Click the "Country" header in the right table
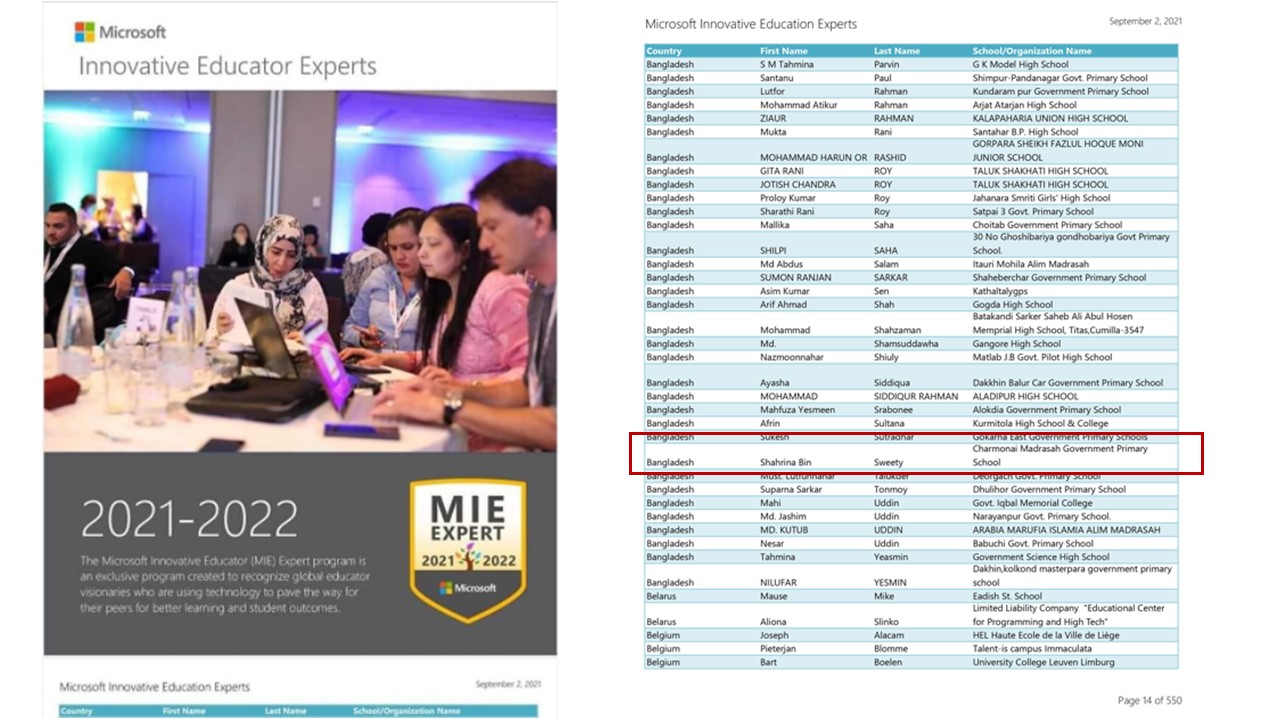Screen dimensions: 1280x720 click(664, 51)
